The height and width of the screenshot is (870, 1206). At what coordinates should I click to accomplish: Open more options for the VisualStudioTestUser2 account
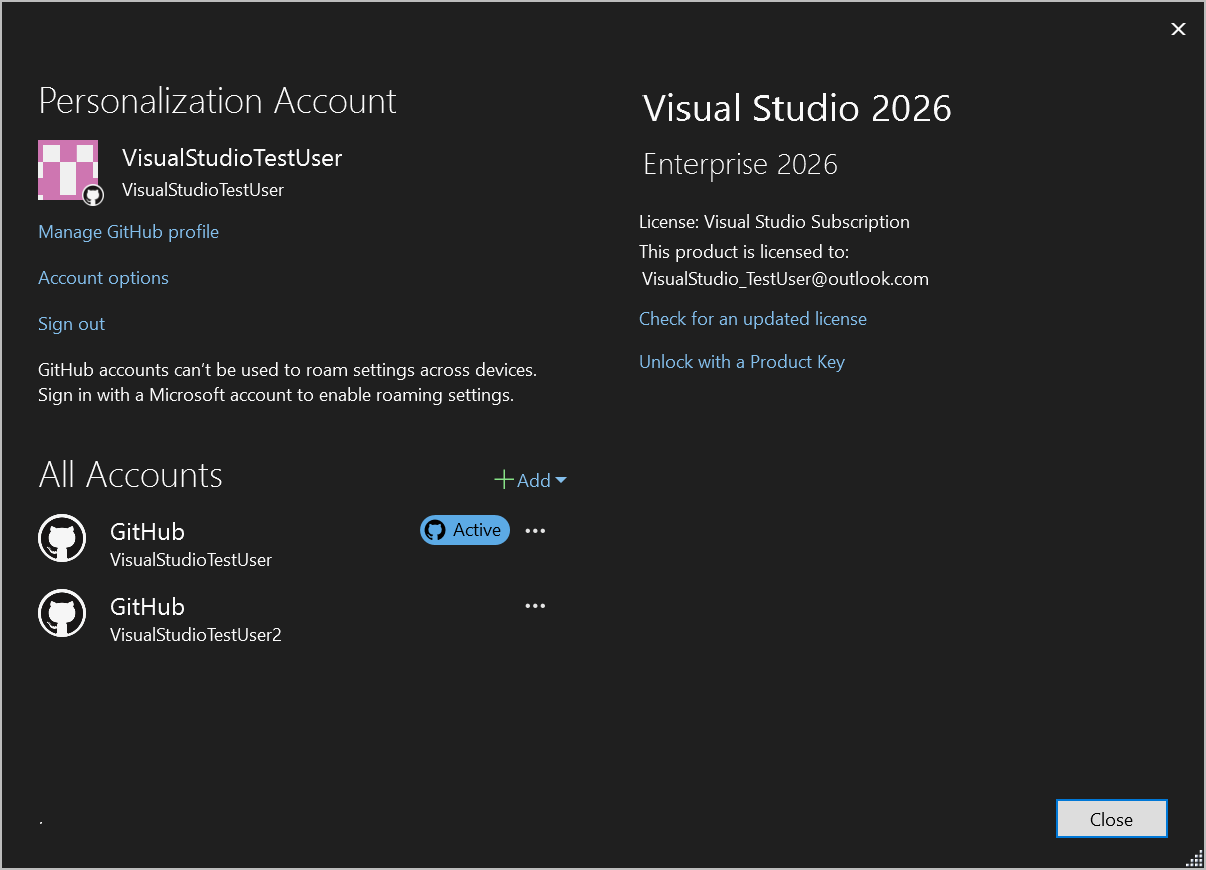(x=535, y=605)
